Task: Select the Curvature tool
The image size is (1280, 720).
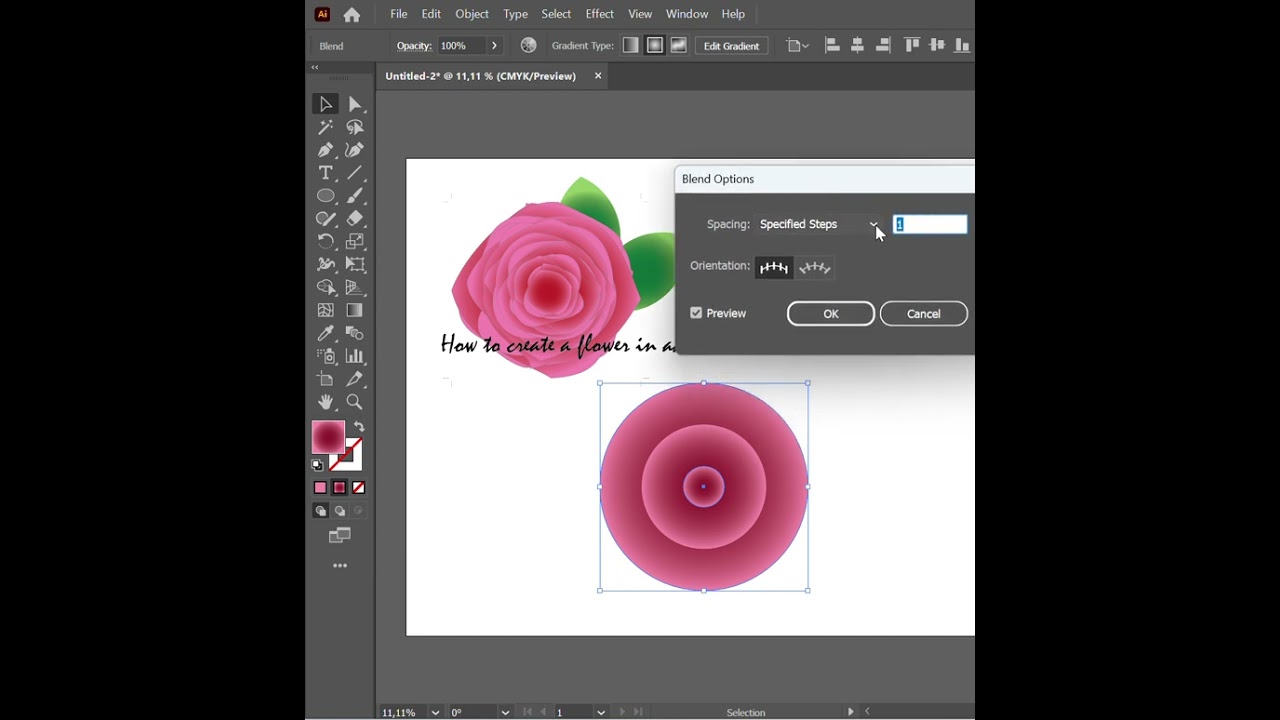Action: (355, 150)
